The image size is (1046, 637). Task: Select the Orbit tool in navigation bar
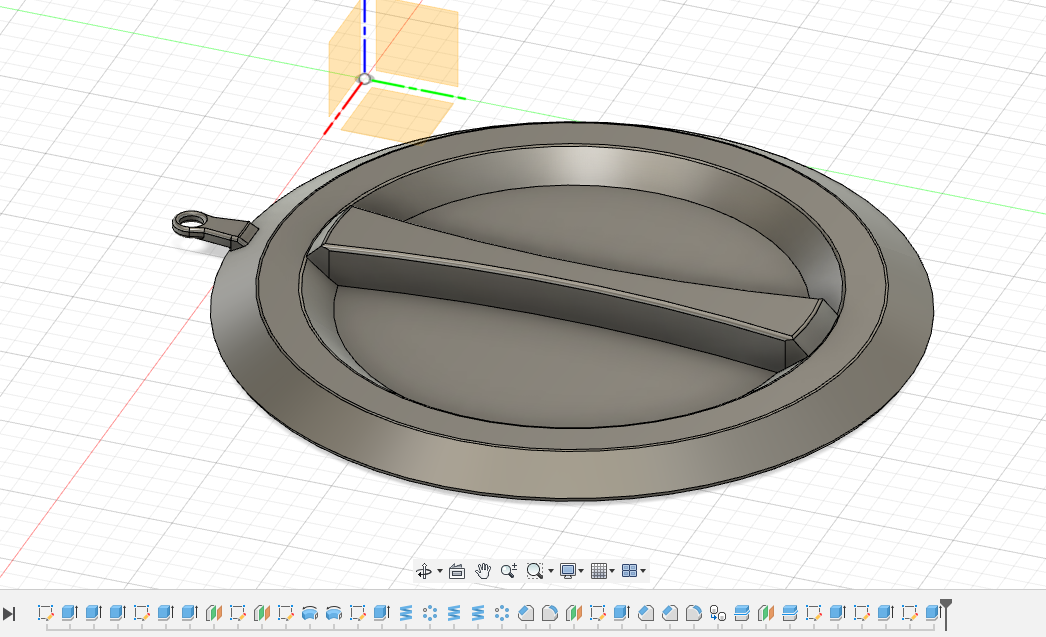pyautogui.click(x=424, y=571)
